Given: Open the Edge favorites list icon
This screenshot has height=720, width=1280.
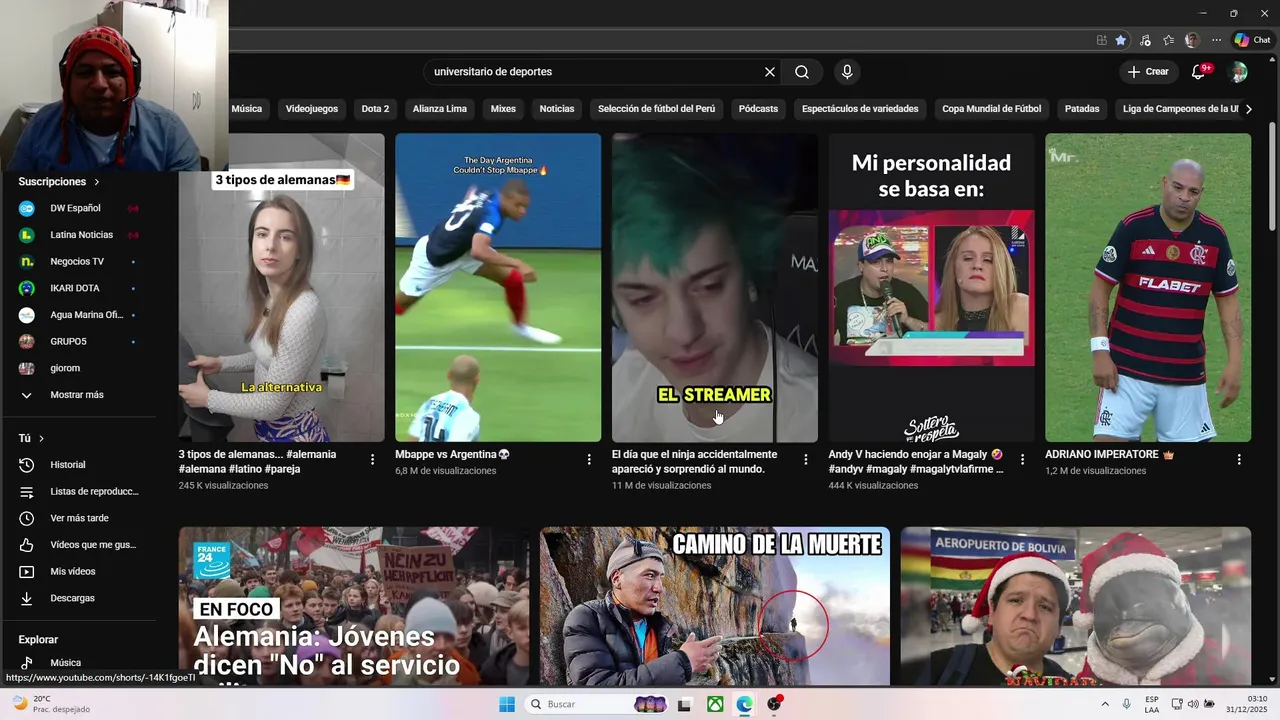Looking at the screenshot, I should point(1169,40).
